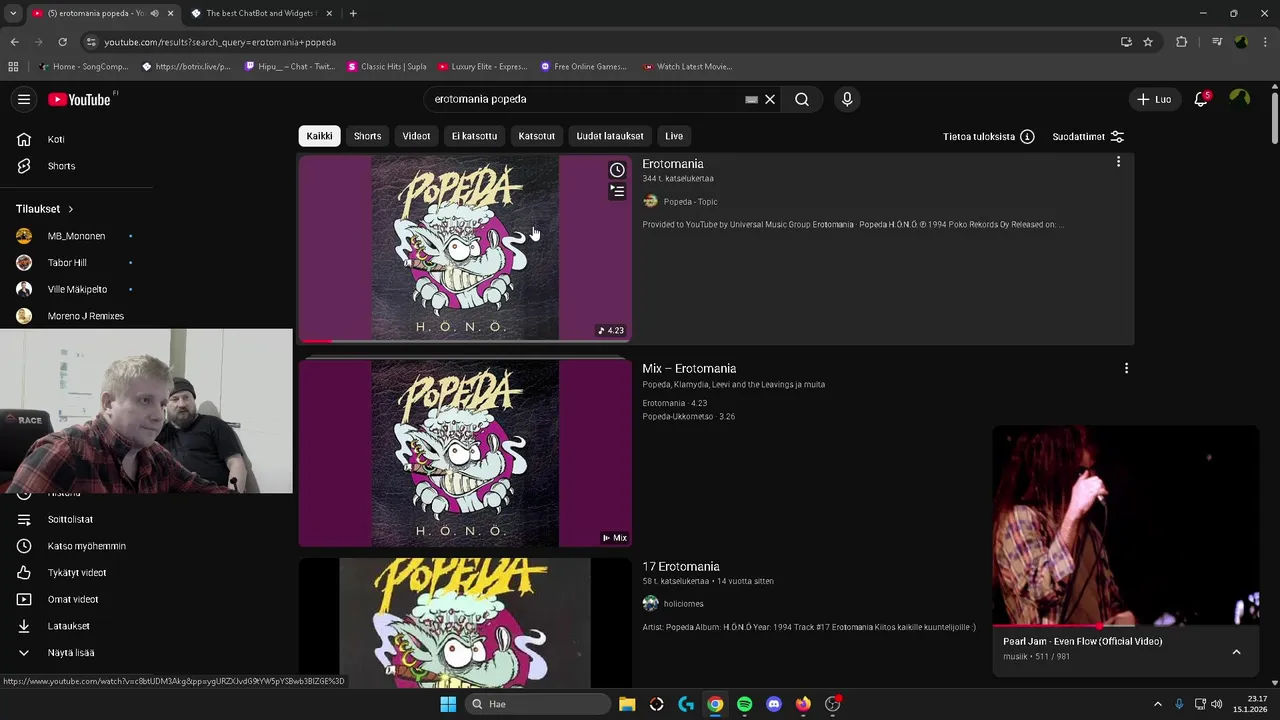Seek within the miniplayer progress bar
This screenshot has width=1280, height=720.
coord(1125,626)
